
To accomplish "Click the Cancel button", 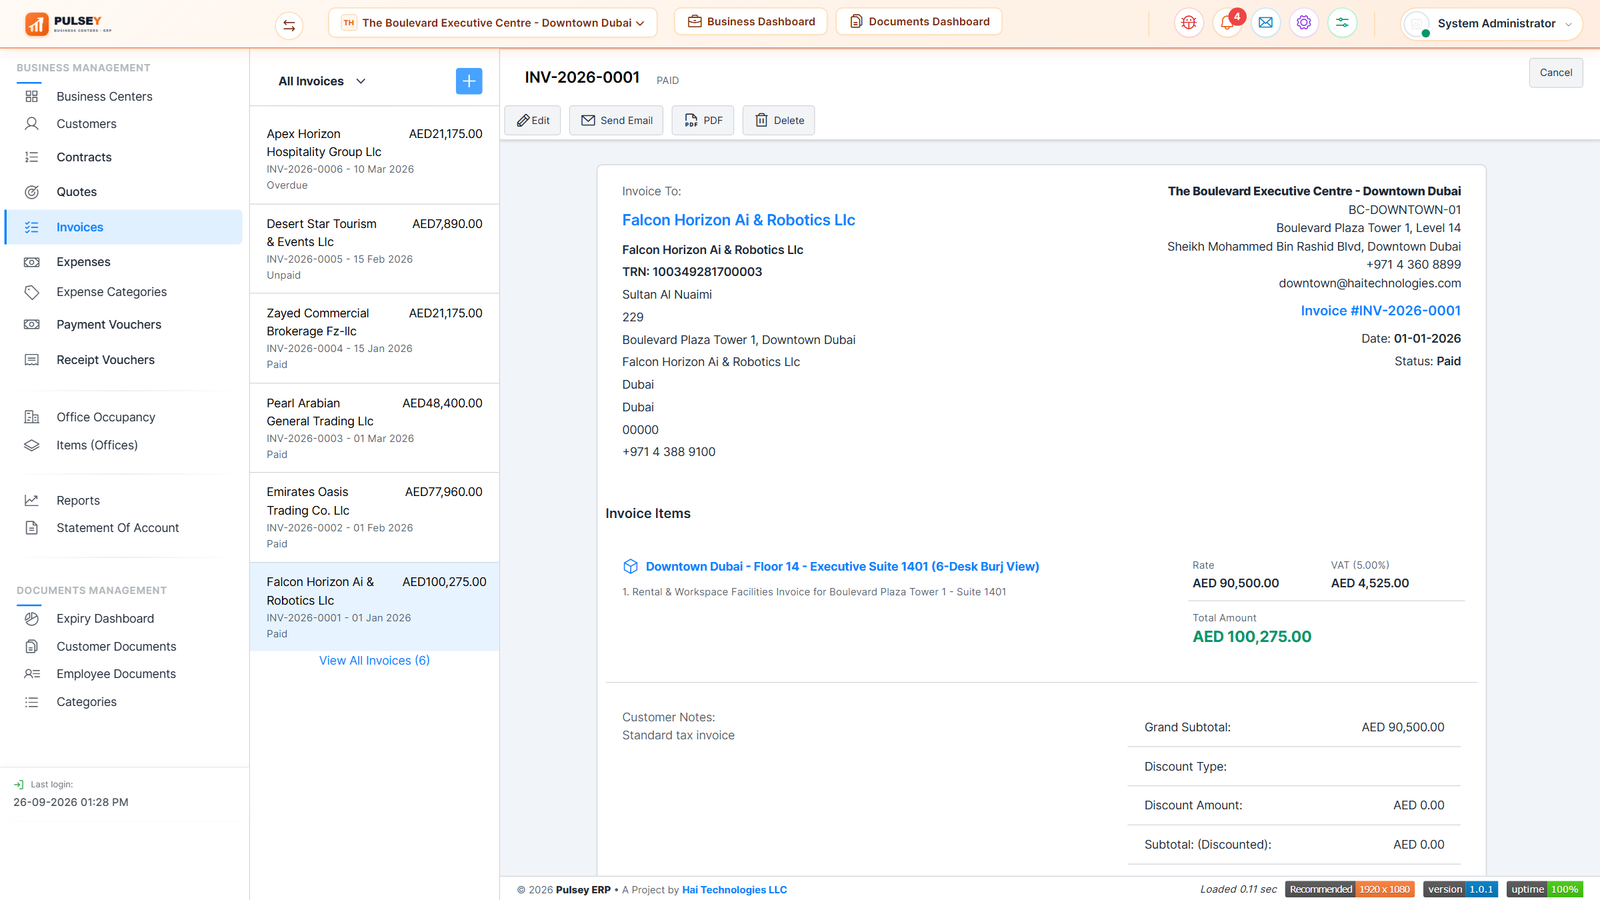I will point(1556,73).
